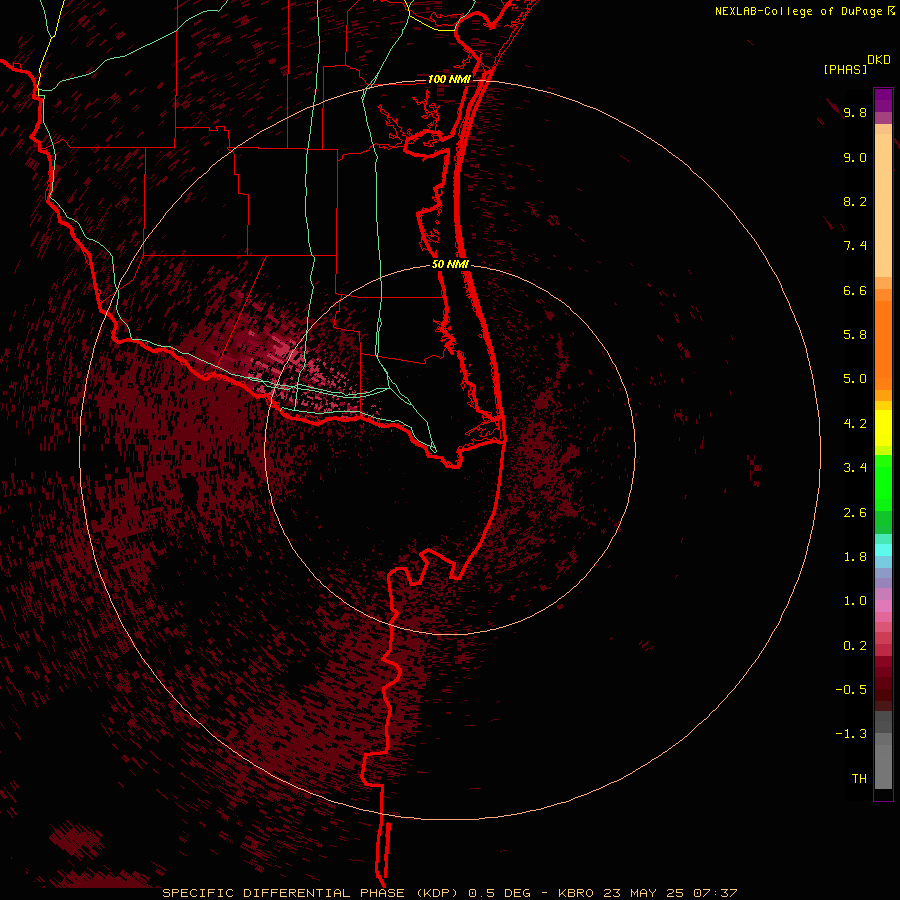Click the 1.8 scale value
The width and height of the screenshot is (900, 900).
coord(855,557)
